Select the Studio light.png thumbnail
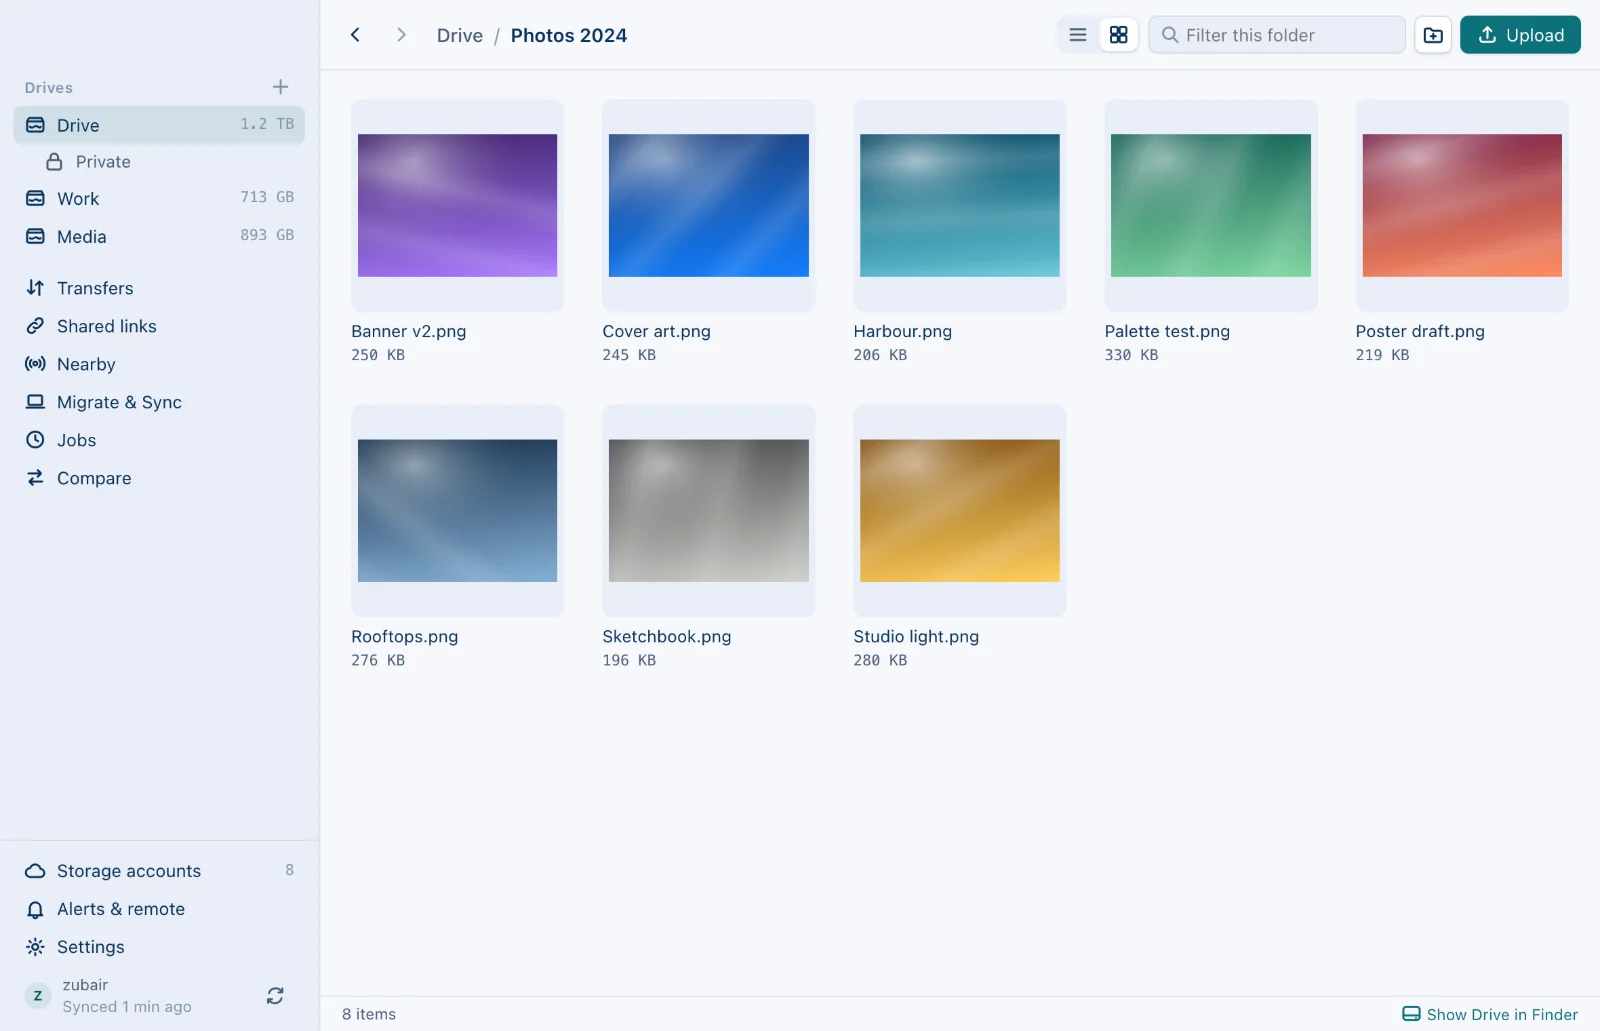 (x=960, y=510)
